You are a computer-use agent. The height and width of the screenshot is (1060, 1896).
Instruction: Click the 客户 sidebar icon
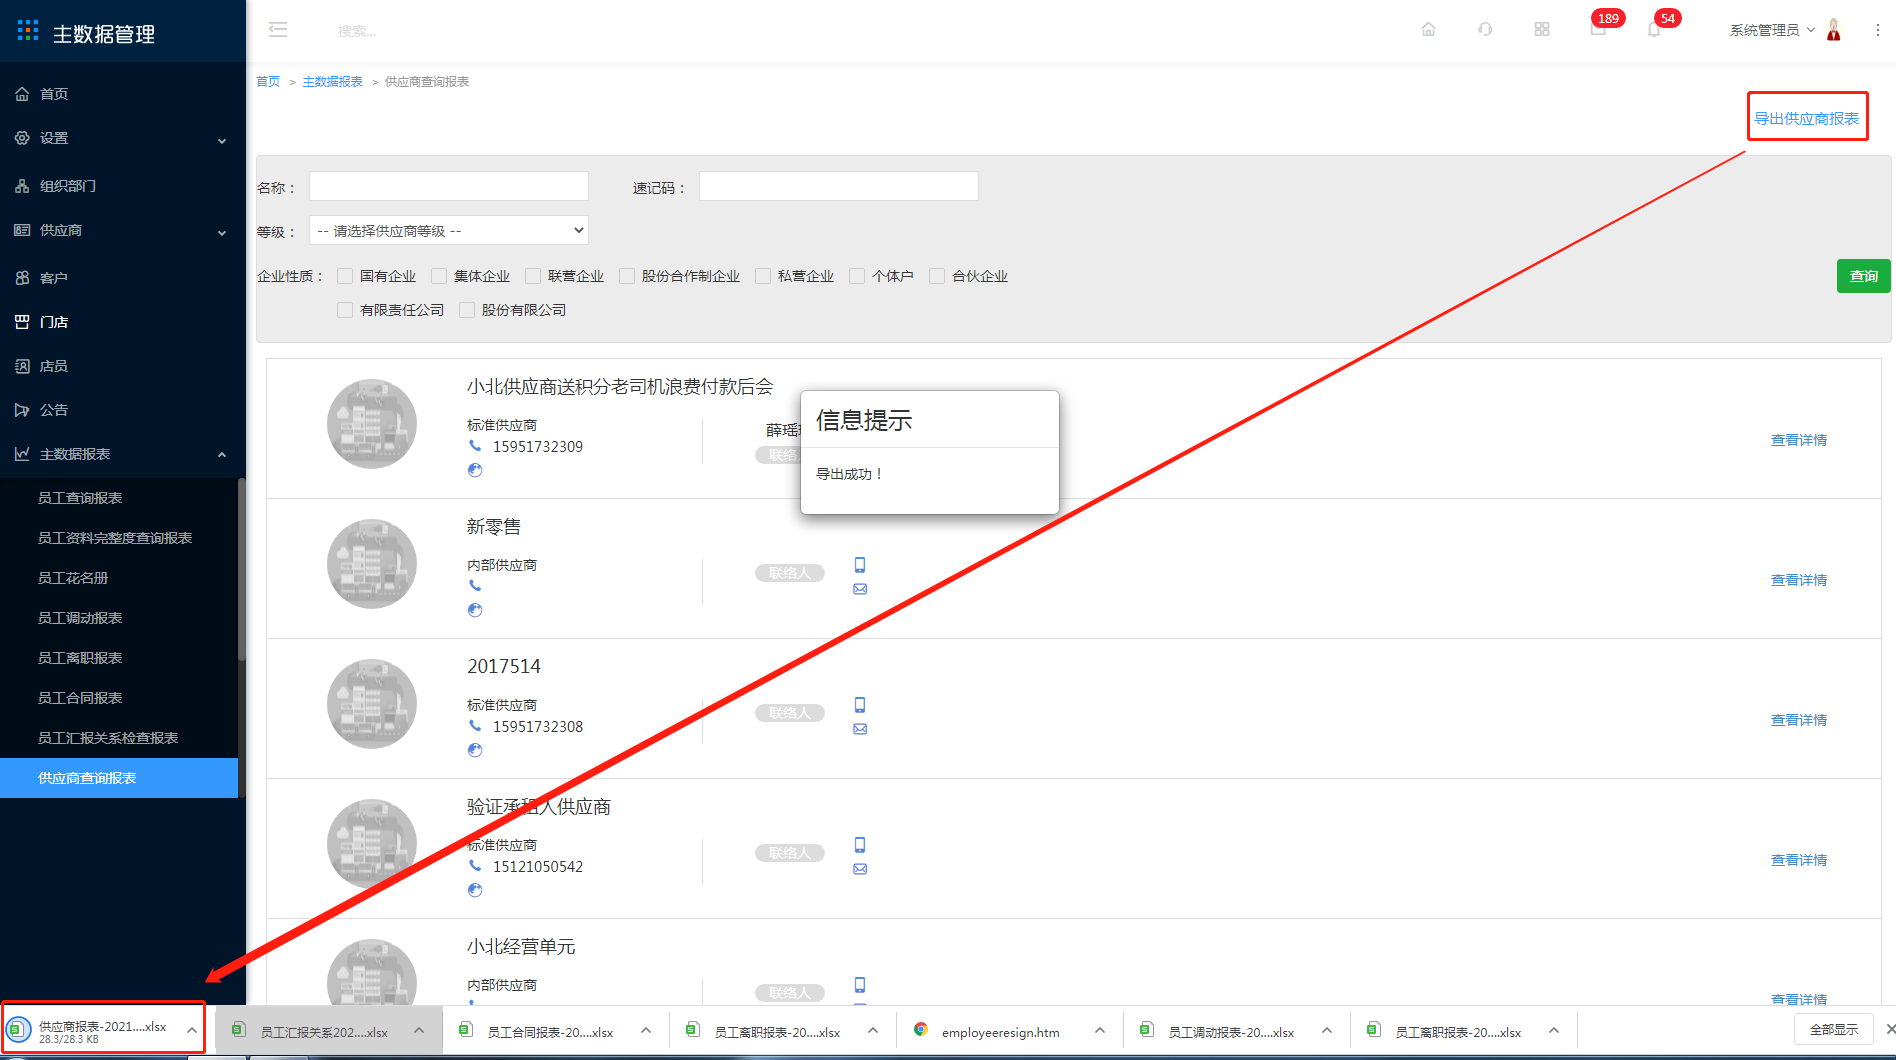pos(22,278)
